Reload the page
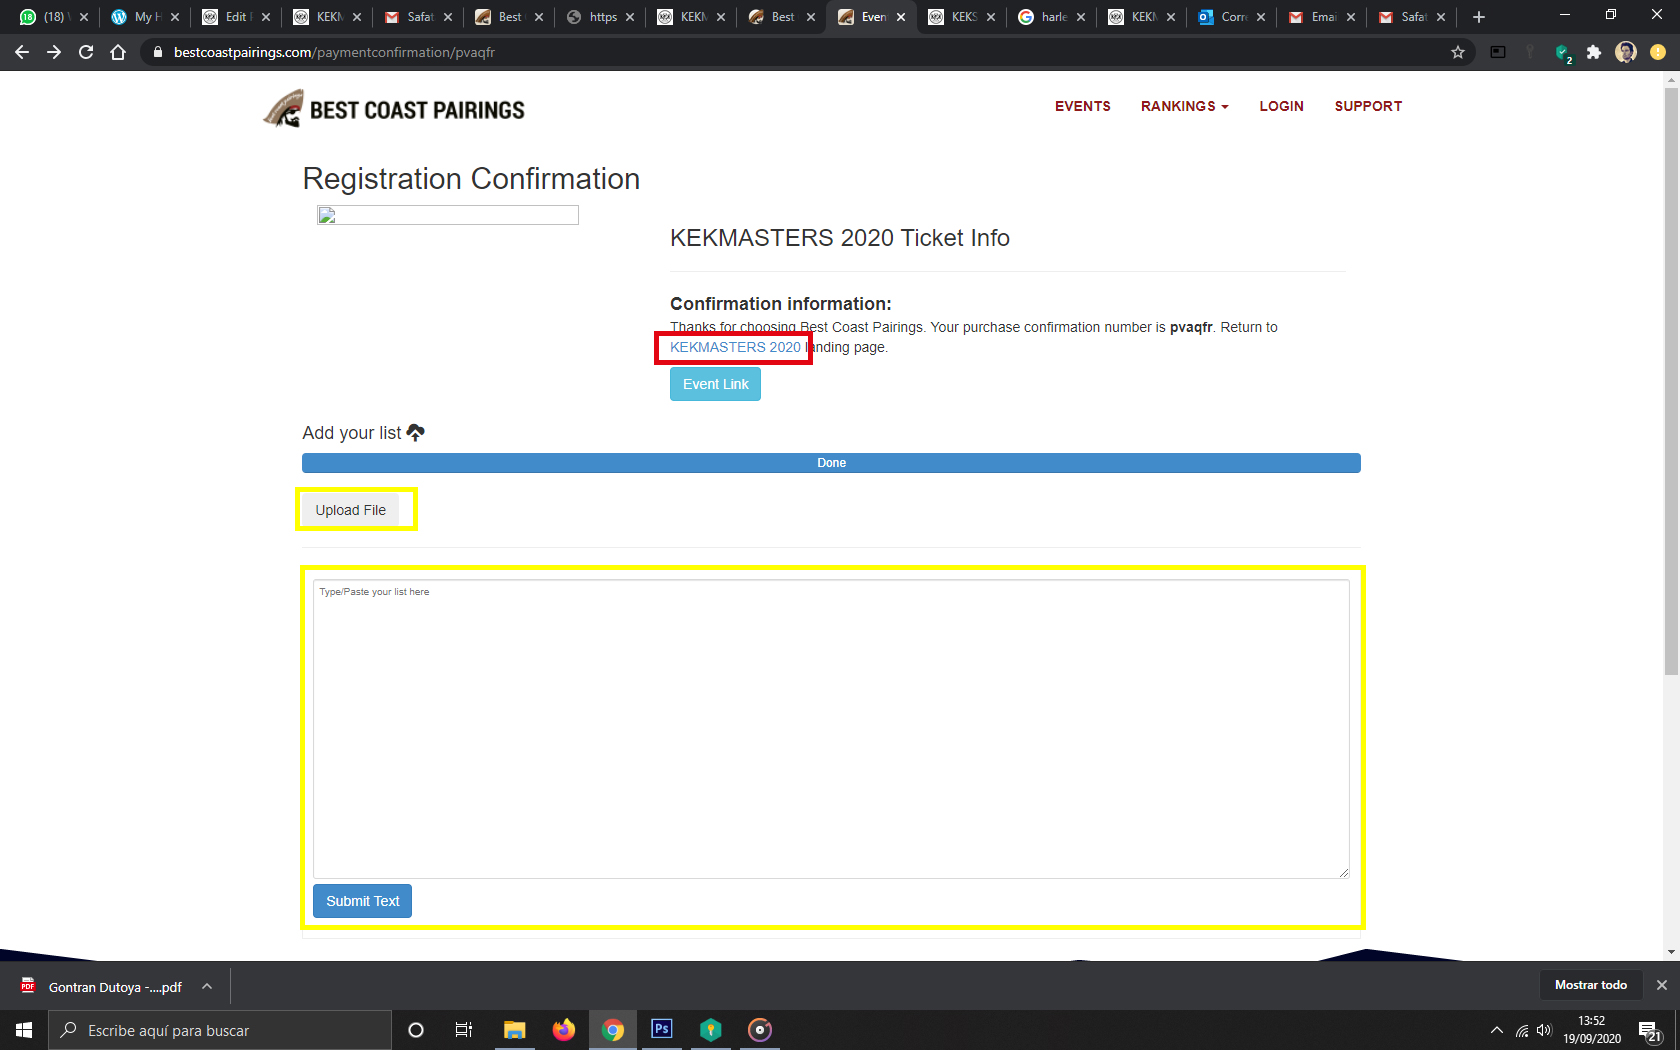 [86, 52]
